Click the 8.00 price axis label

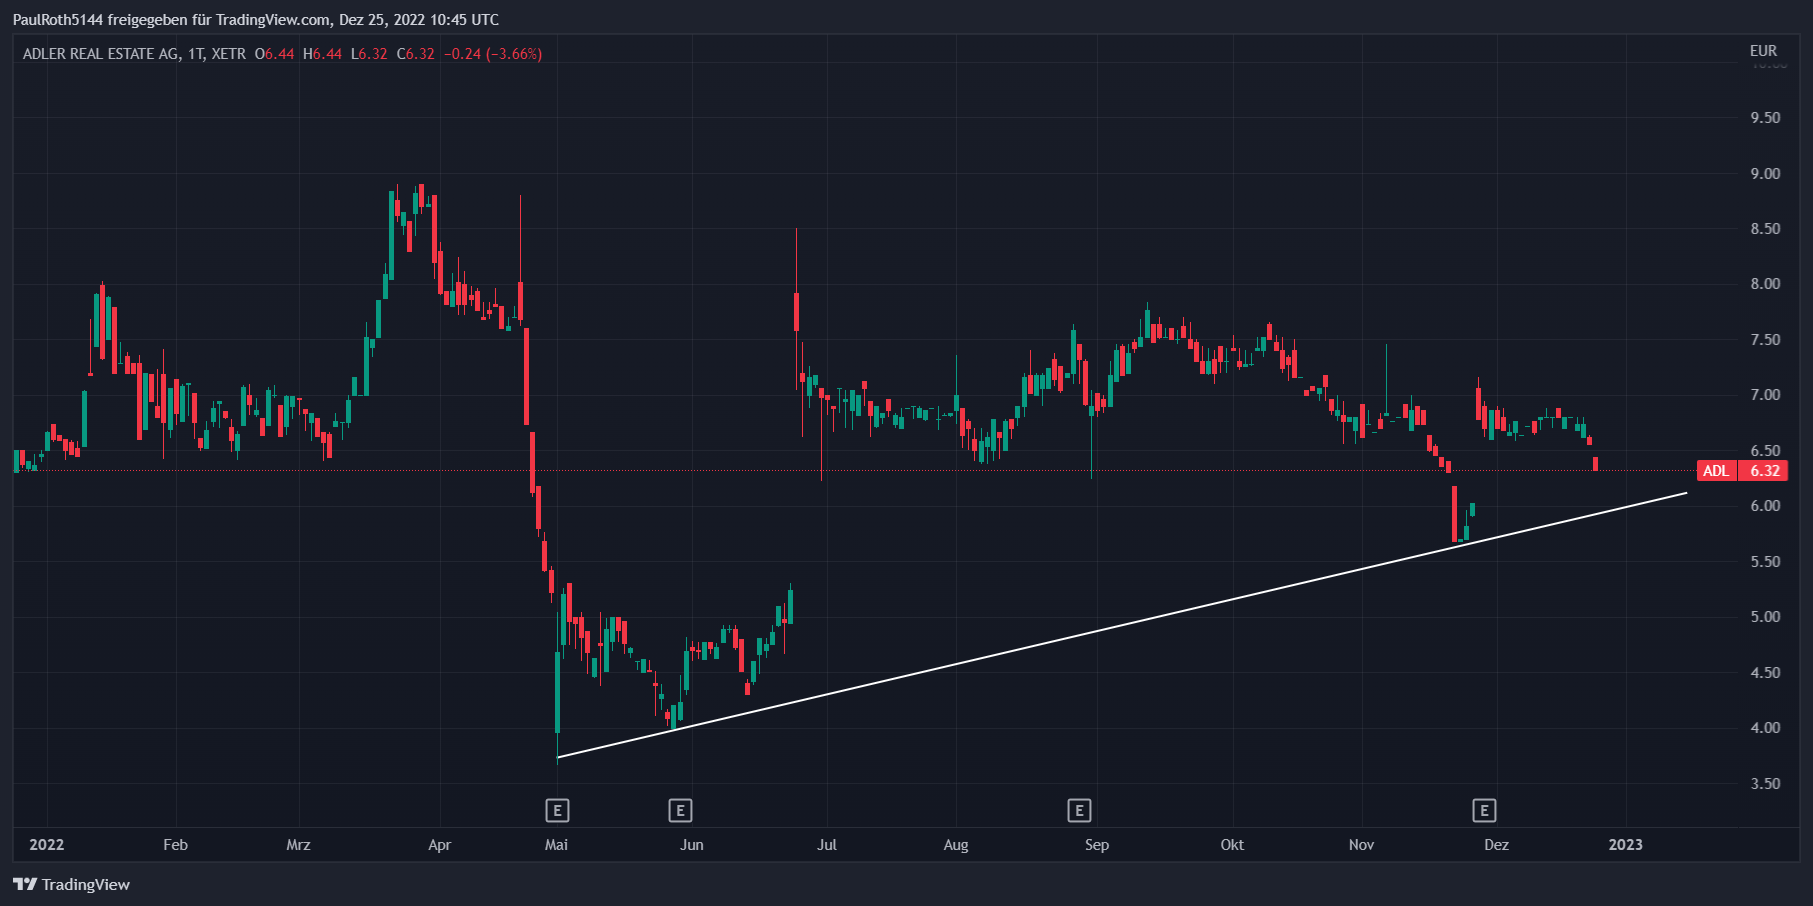(x=1765, y=284)
